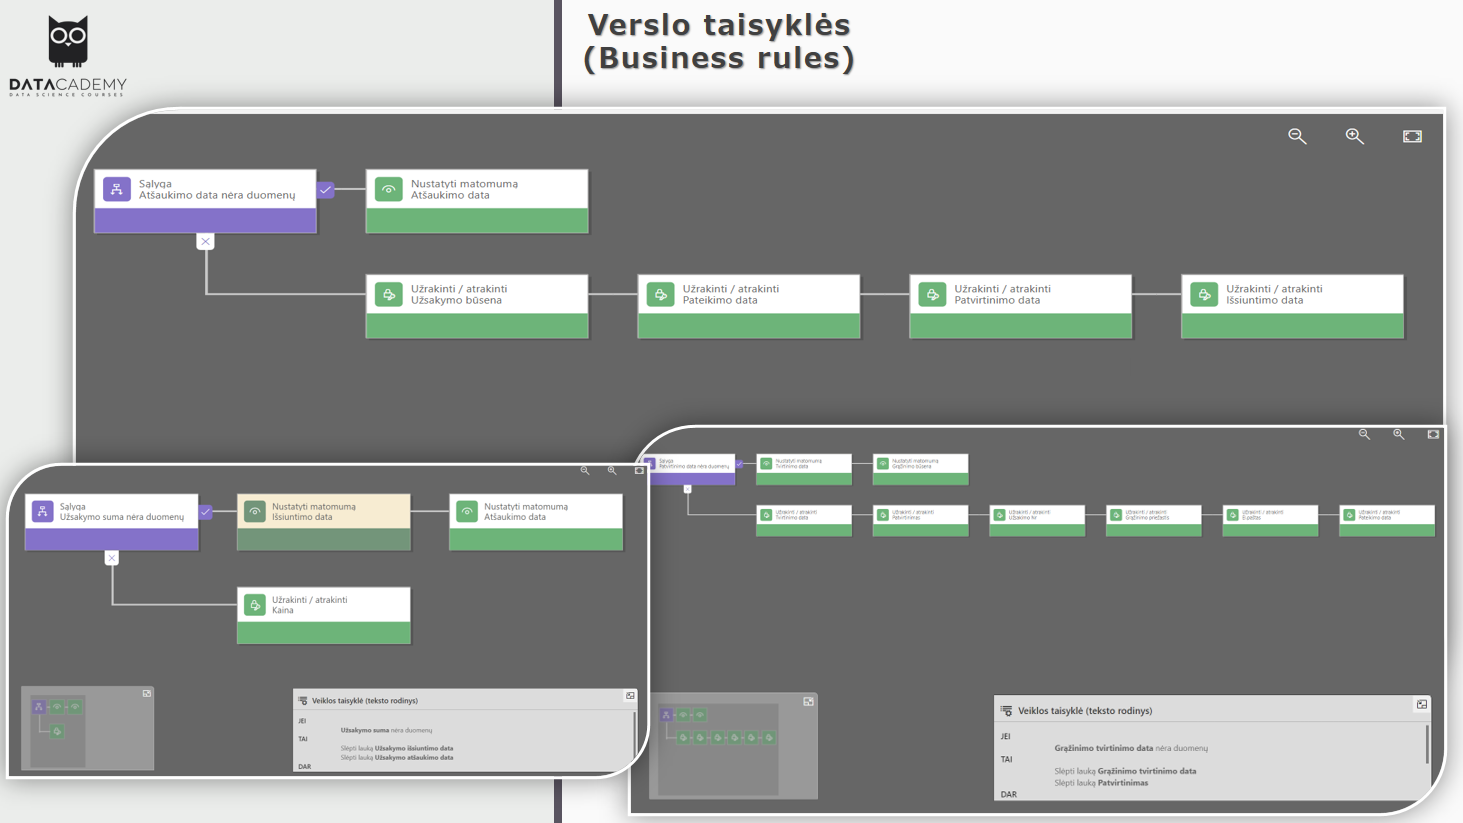Collapse the minimap in the Užsakymo suma panel
This screenshot has height=823, width=1463.
[x=147, y=693]
